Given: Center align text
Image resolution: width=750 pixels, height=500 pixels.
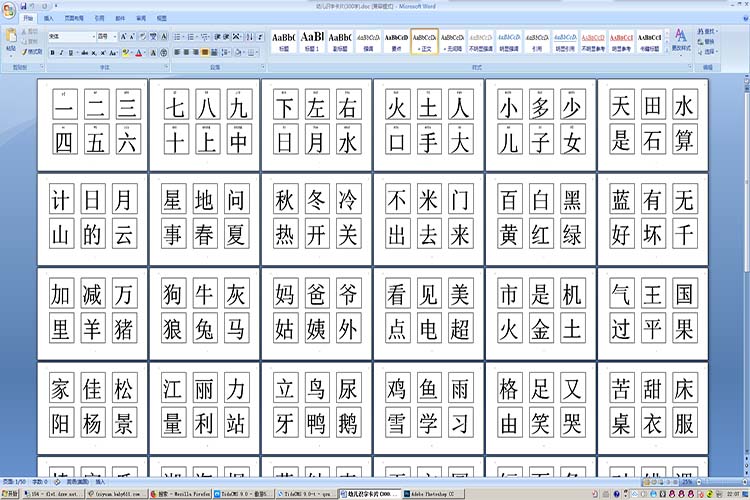Looking at the screenshot, I should (x=186, y=52).
